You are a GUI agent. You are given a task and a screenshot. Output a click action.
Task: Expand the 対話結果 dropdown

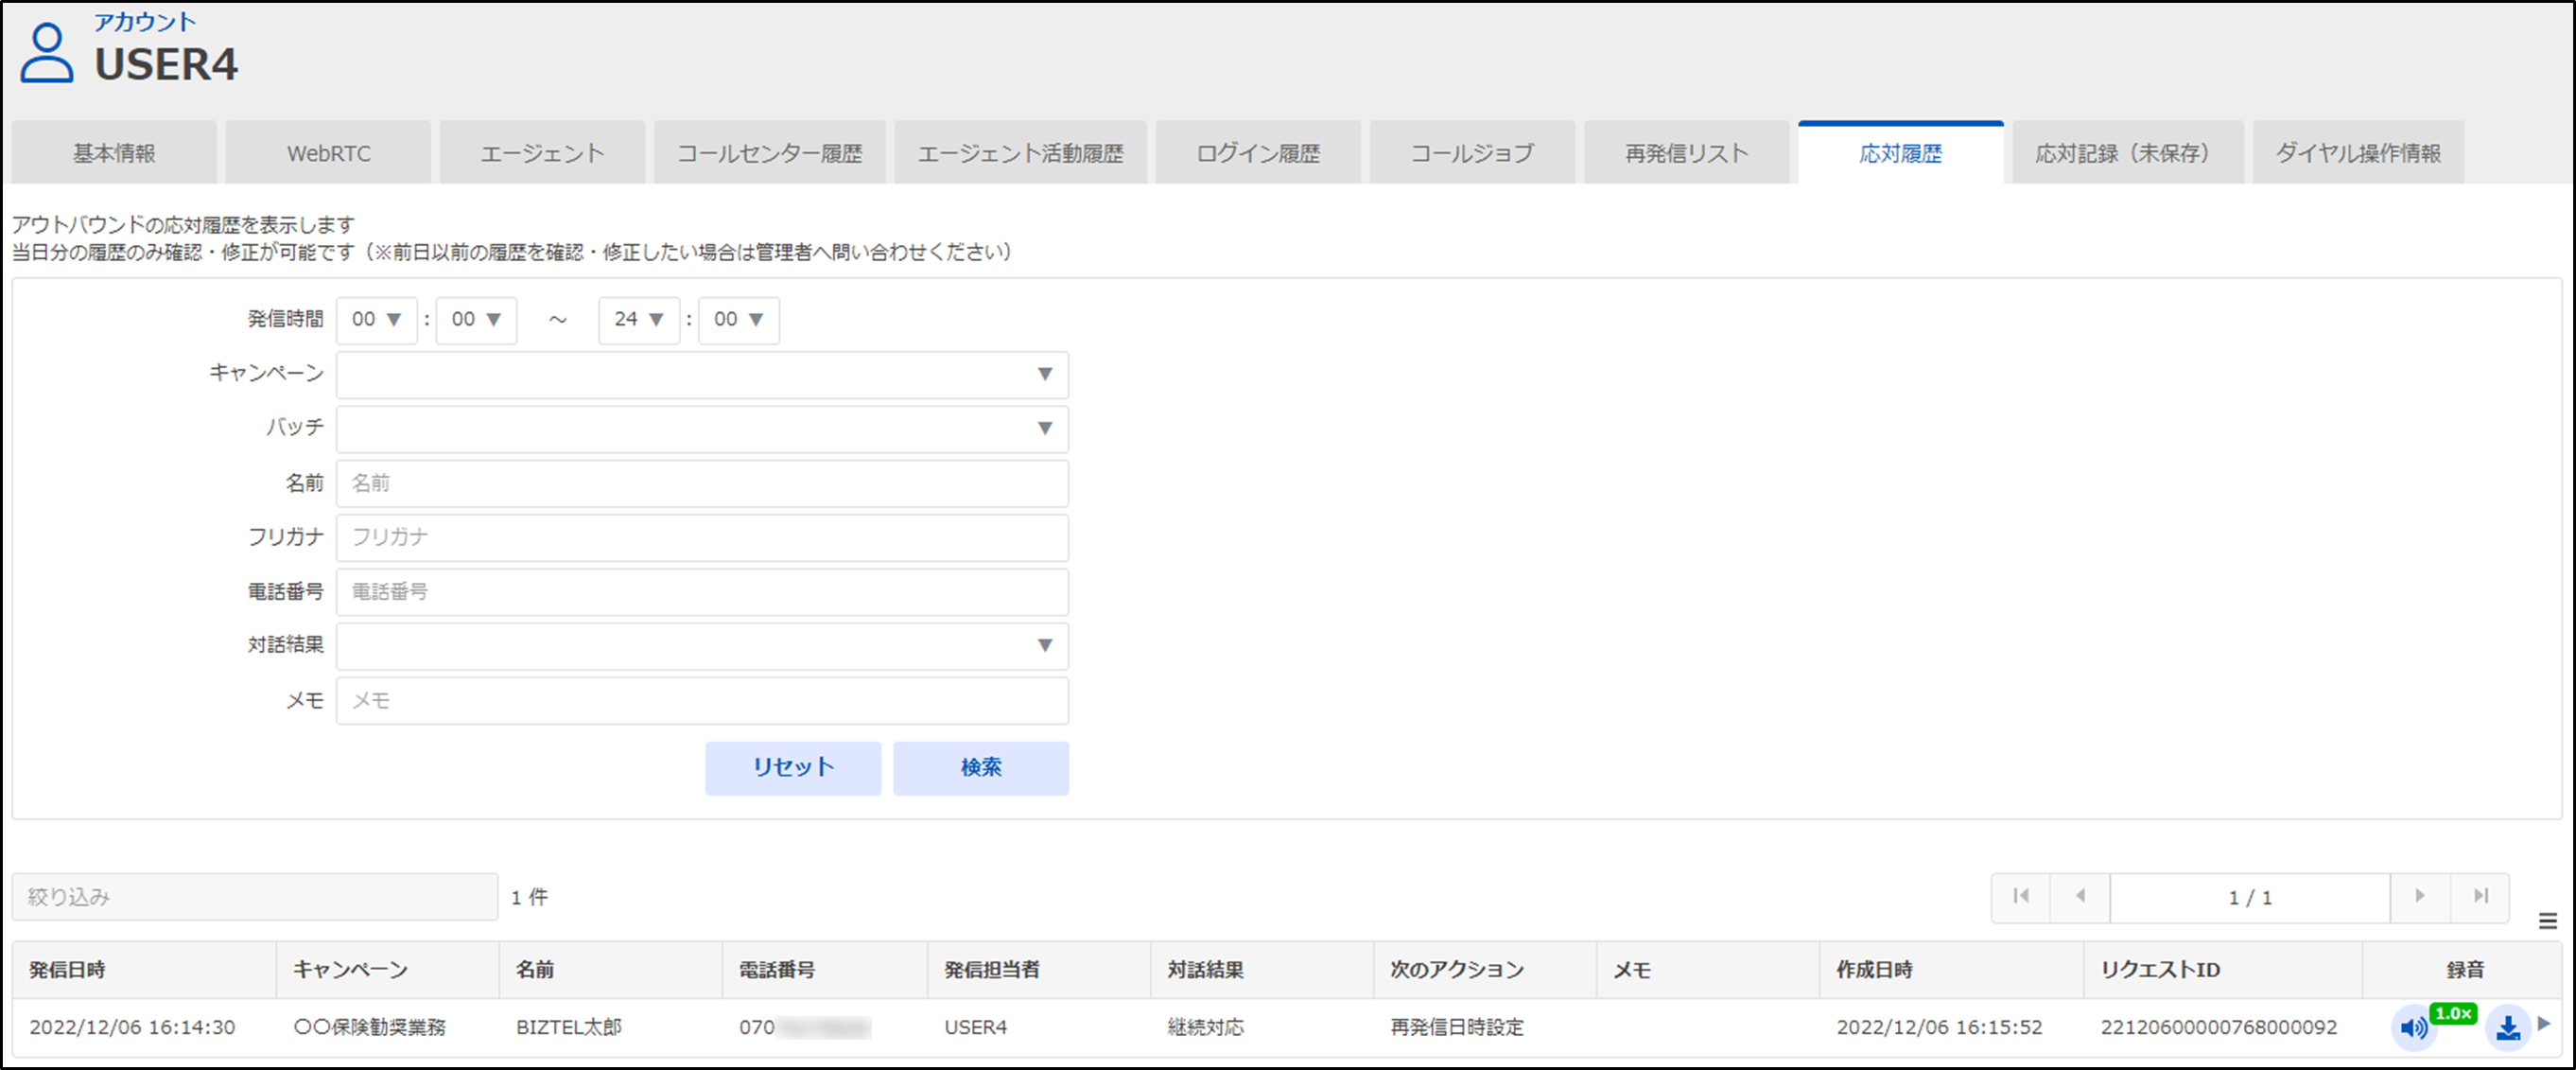click(702, 646)
